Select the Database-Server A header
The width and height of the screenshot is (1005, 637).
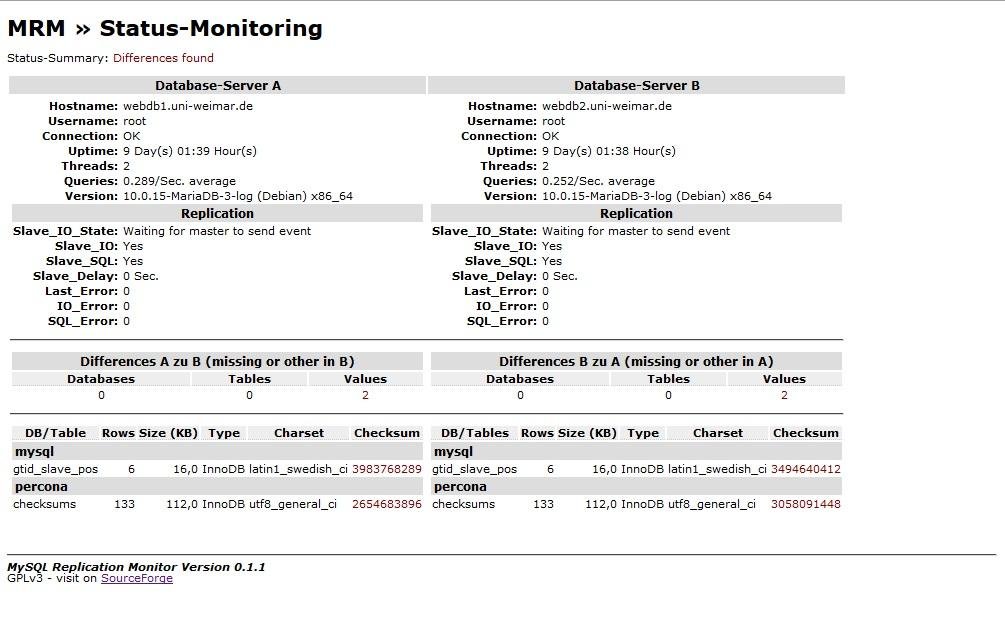coord(217,85)
